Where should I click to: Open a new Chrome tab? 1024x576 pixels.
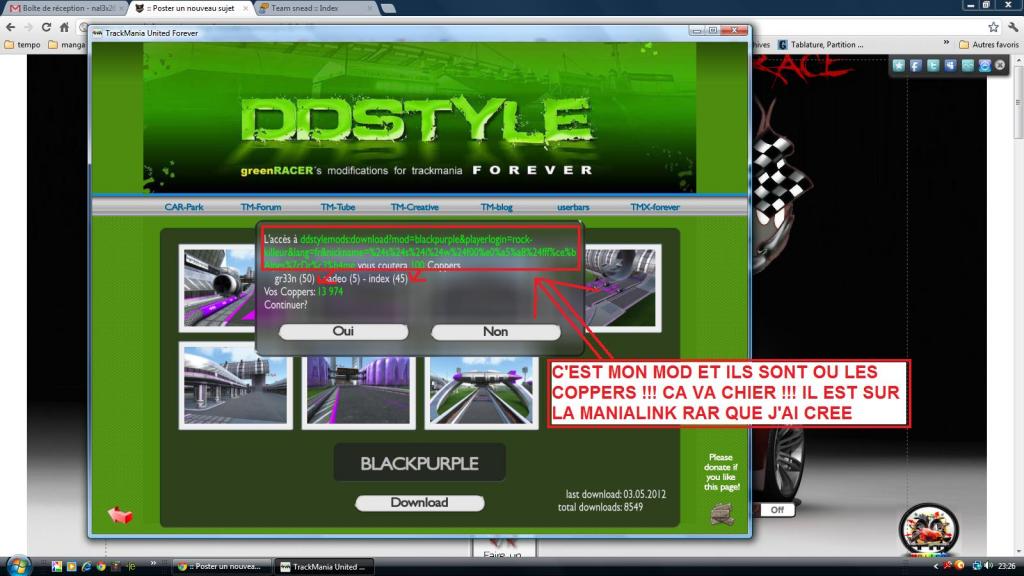(389, 8)
